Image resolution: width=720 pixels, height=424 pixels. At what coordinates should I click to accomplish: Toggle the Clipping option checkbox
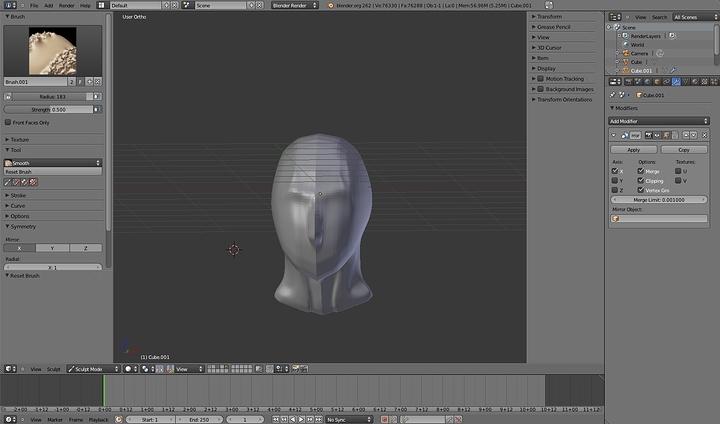point(639,181)
